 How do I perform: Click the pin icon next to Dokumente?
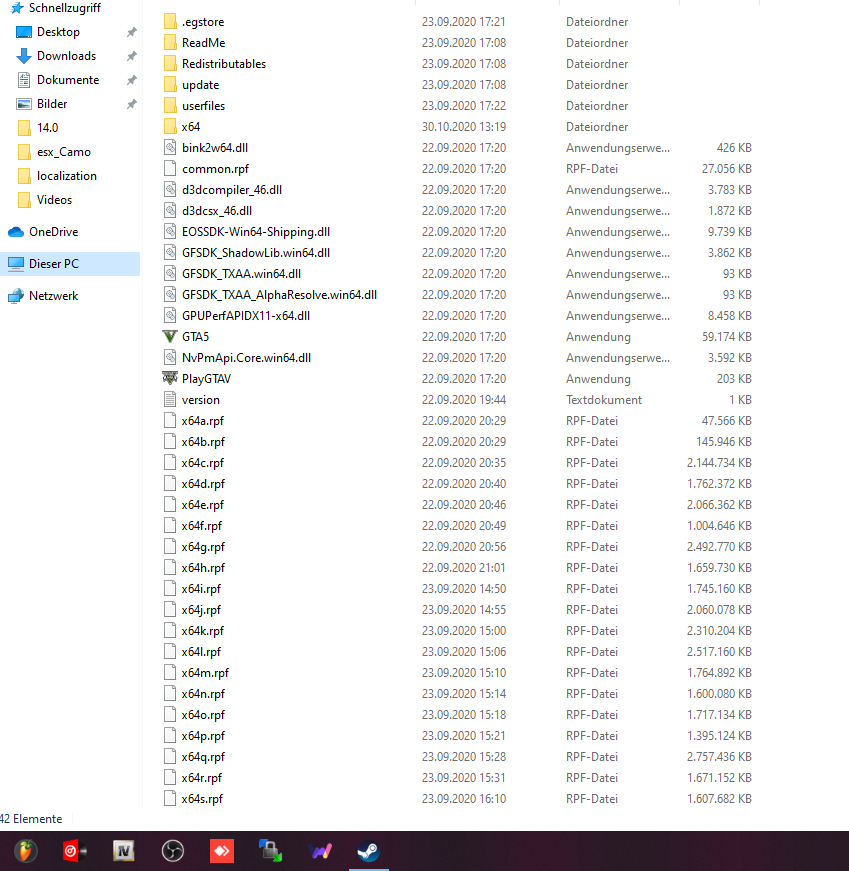point(132,80)
